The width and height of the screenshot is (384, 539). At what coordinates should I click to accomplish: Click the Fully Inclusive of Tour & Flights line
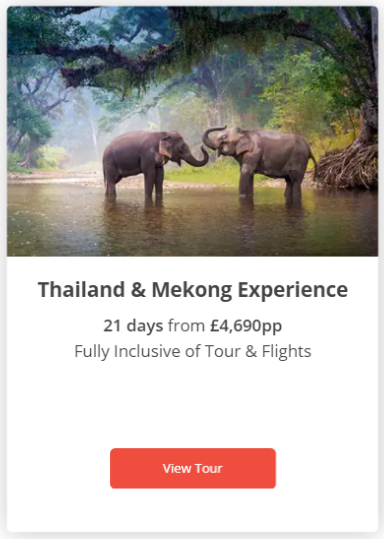pos(193,351)
